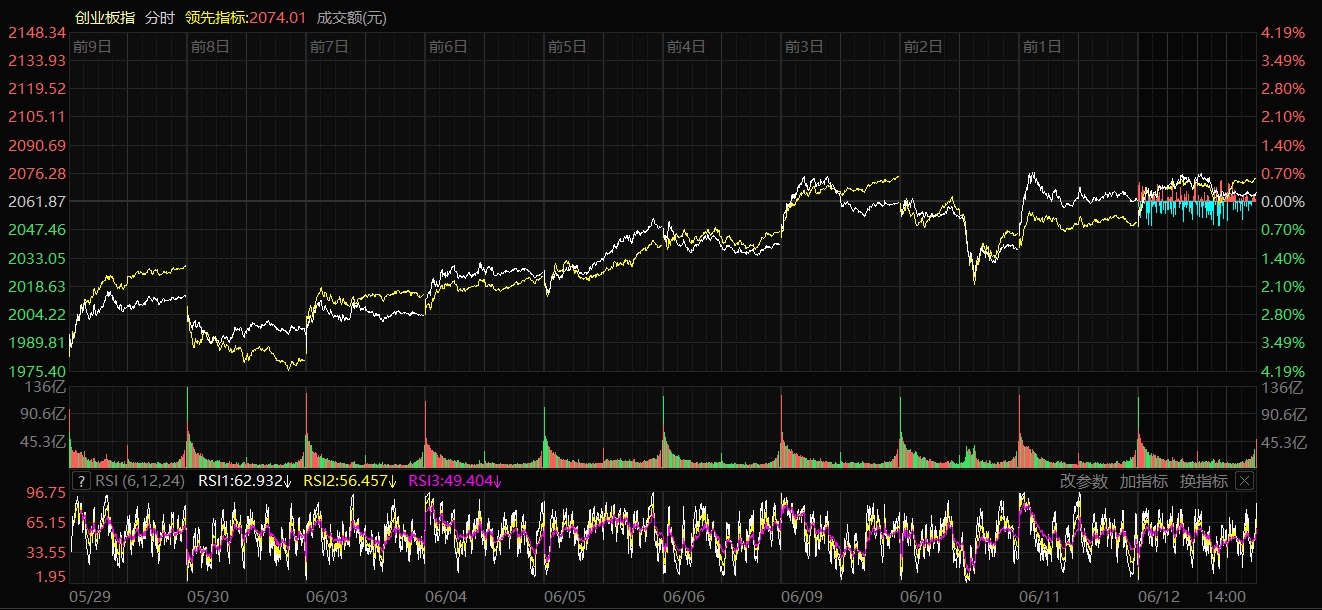Click the 06/04 date on the time axis
The height and width of the screenshot is (610, 1322).
pyautogui.click(x=446, y=596)
